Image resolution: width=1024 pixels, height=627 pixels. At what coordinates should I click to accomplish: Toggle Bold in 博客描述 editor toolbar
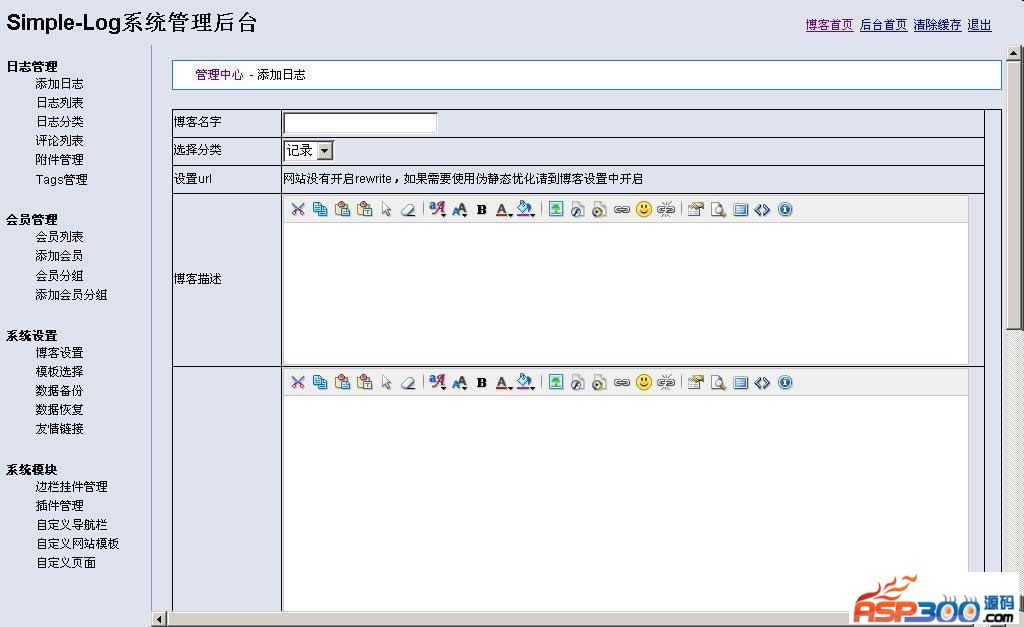click(481, 210)
